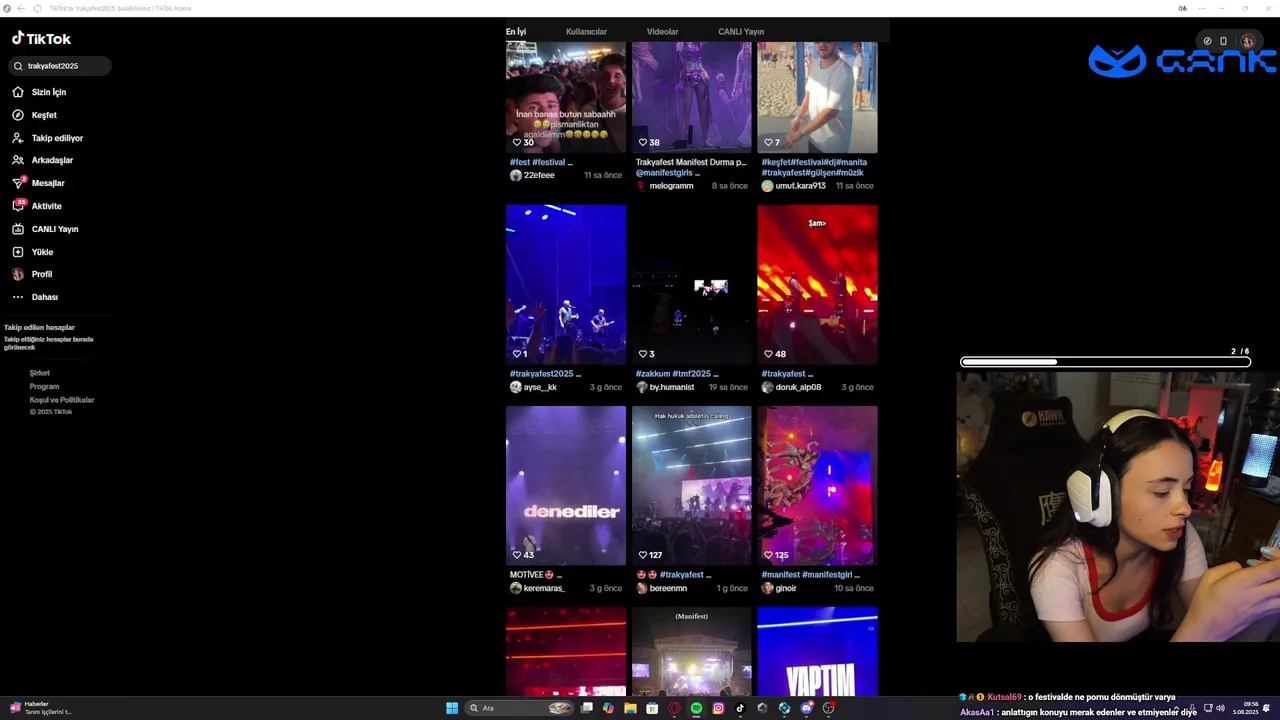Open the video with 125 likes
Viewport: 1280px width, 720px height.
(817, 486)
